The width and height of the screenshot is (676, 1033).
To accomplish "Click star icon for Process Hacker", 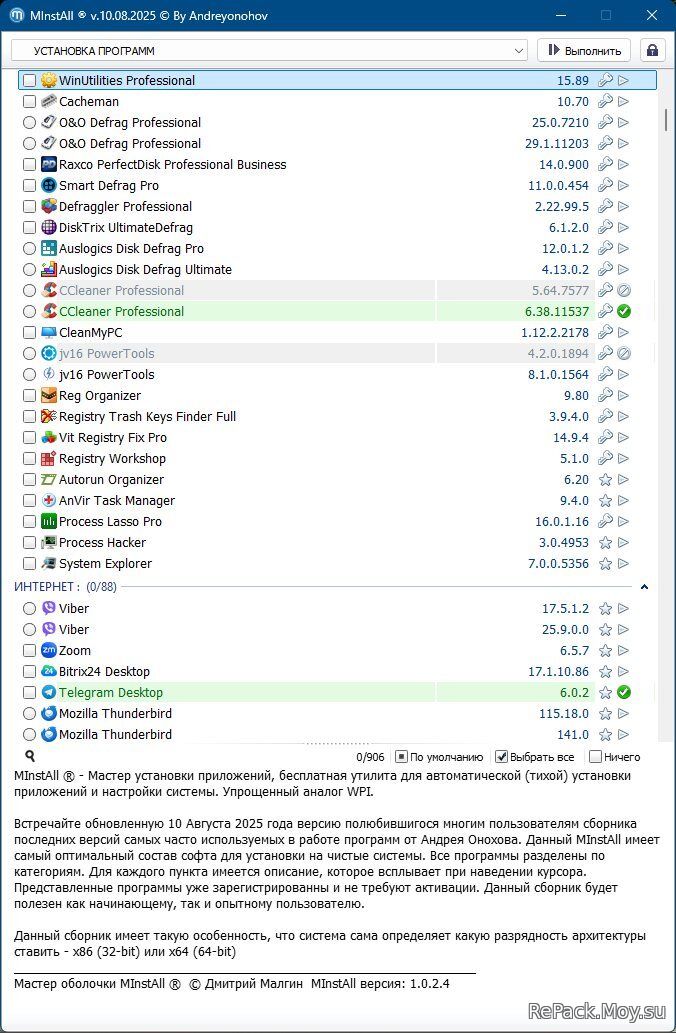I will click(605, 543).
